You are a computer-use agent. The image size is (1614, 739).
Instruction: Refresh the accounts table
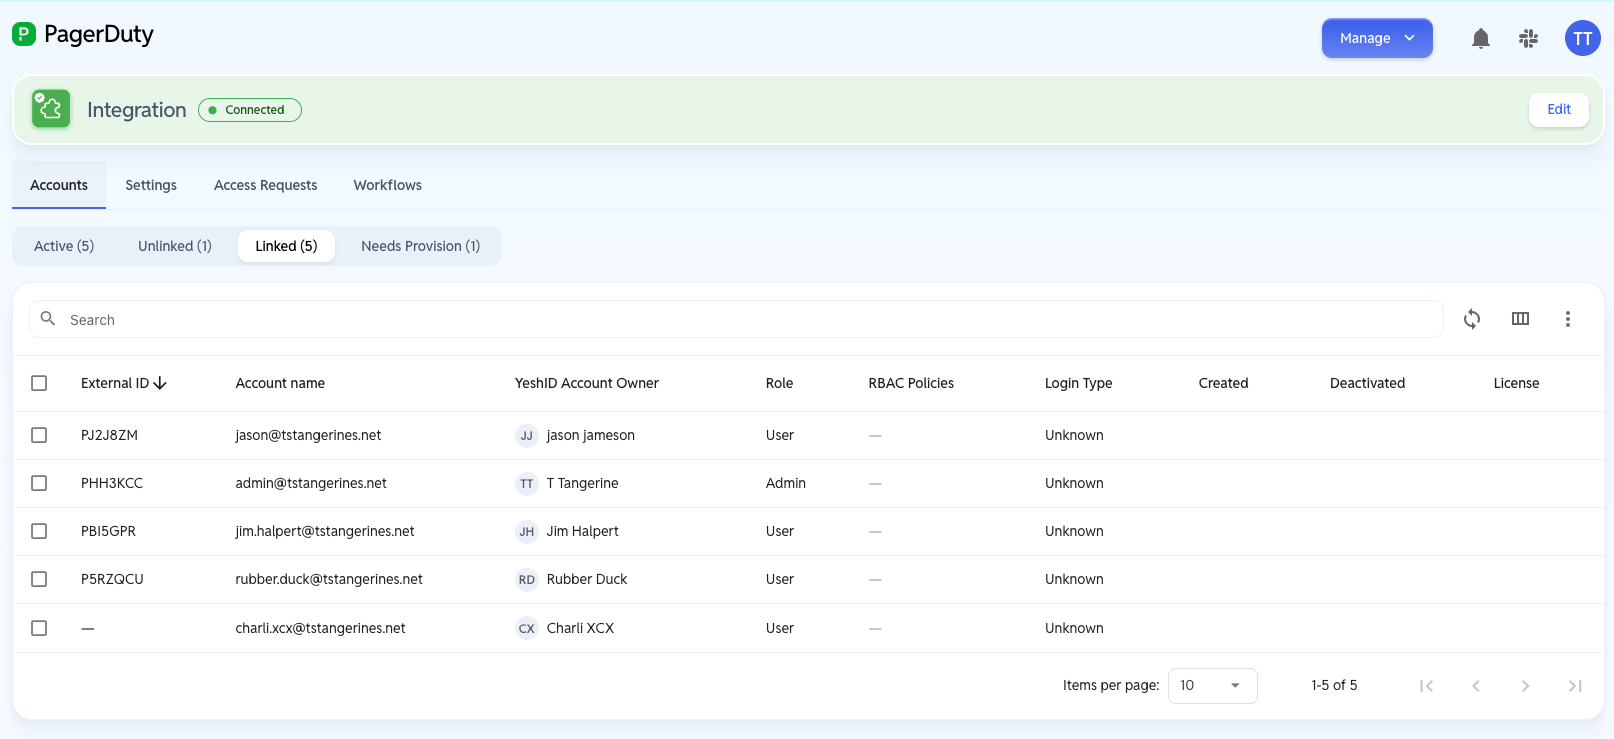pos(1472,319)
